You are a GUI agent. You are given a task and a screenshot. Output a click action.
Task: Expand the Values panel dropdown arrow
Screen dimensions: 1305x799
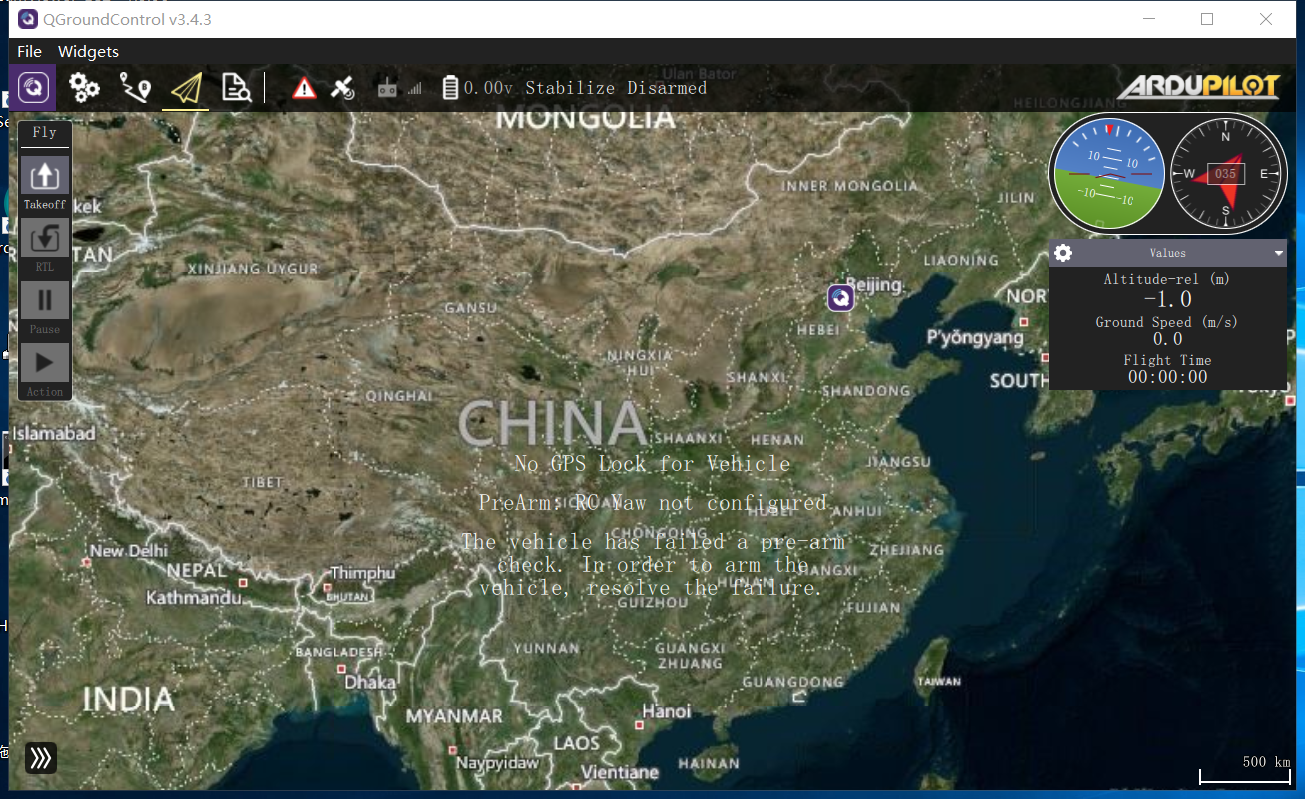coord(1278,254)
